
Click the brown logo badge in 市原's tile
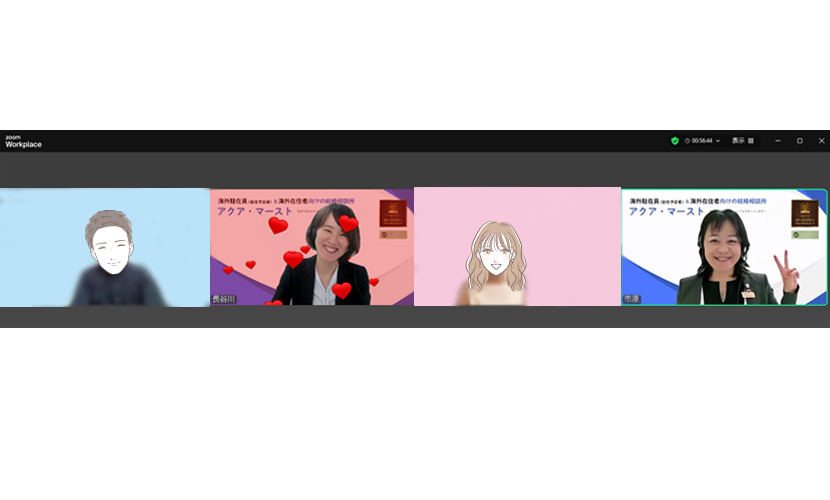(x=805, y=212)
